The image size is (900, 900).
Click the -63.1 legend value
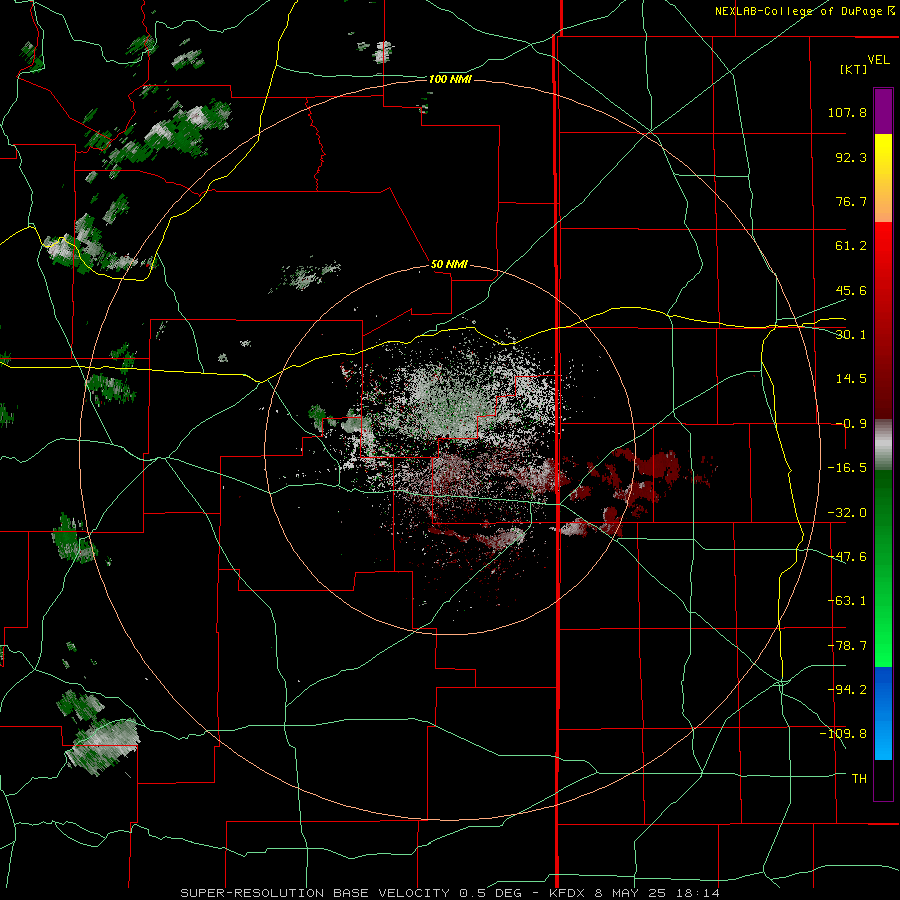click(x=847, y=601)
